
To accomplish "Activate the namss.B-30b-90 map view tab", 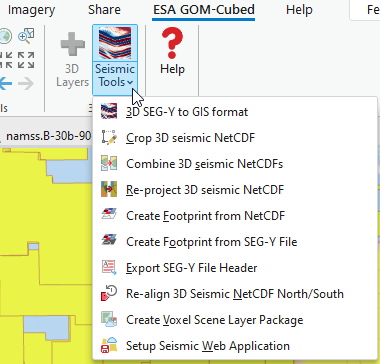I will pos(49,136).
